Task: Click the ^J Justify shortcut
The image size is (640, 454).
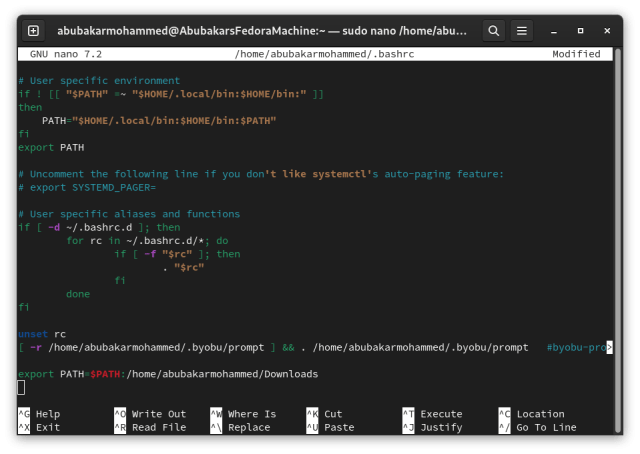Action: (433, 427)
